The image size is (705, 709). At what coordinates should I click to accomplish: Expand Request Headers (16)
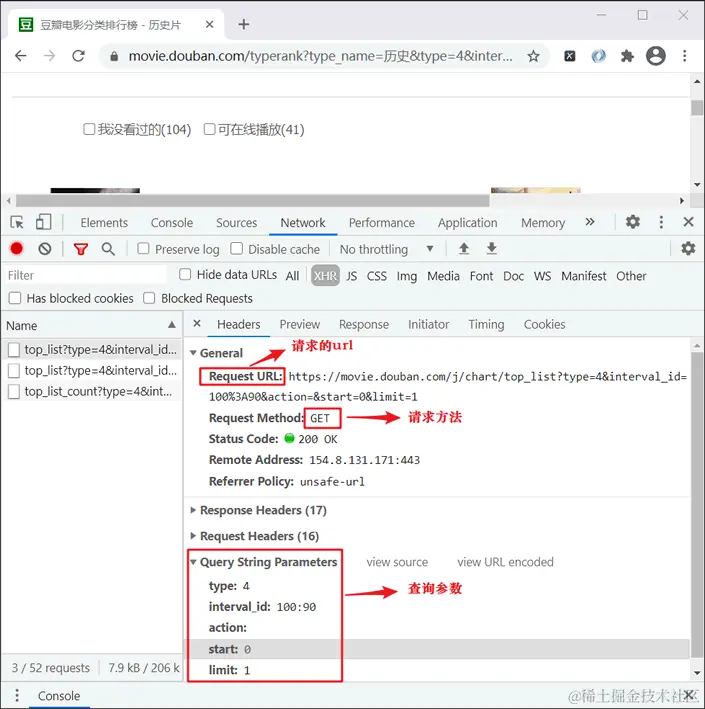pos(193,536)
